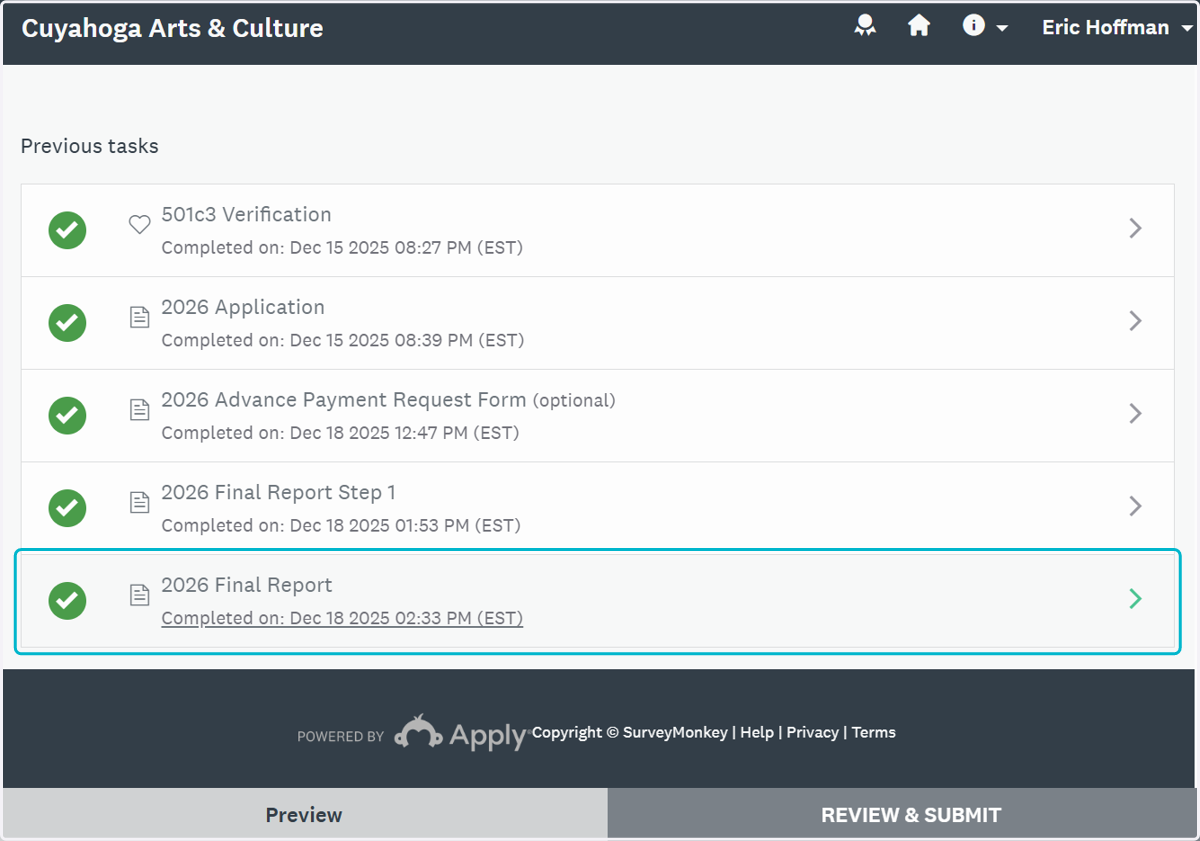The height and width of the screenshot is (841, 1200).
Task: Expand the Final Report Step 1 row chevron
Action: point(1135,506)
